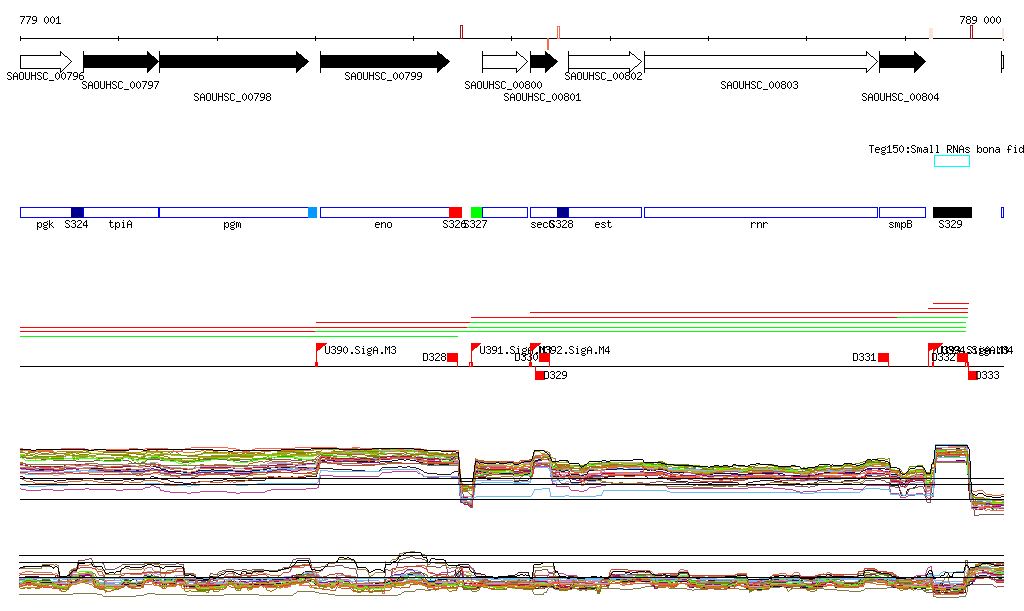Click the SAOUHSC_00802 white gene arrow
The width and height of the screenshot is (1024, 611).
click(604, 61)
